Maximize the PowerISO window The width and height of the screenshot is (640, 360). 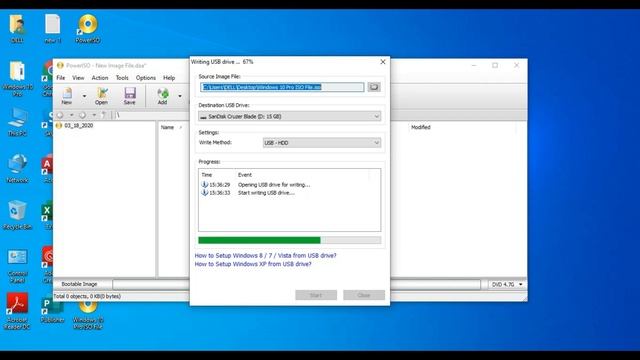click(495, 65)
